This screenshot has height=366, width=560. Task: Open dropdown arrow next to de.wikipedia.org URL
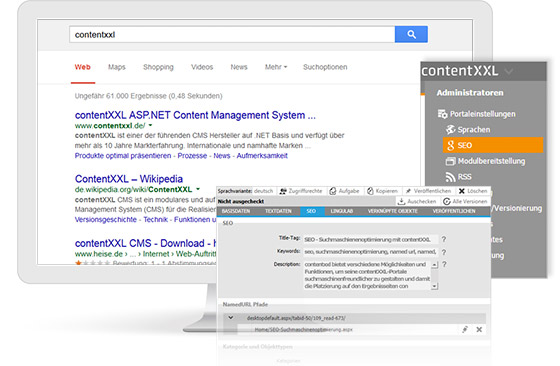[x=198, y=189]
